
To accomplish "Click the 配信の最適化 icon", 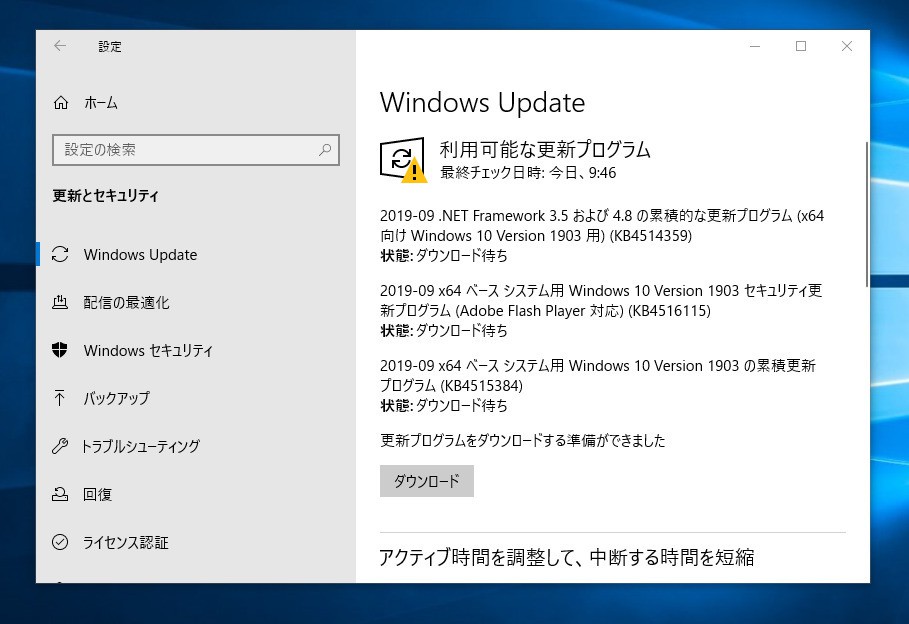I will (x=60, y=302).
